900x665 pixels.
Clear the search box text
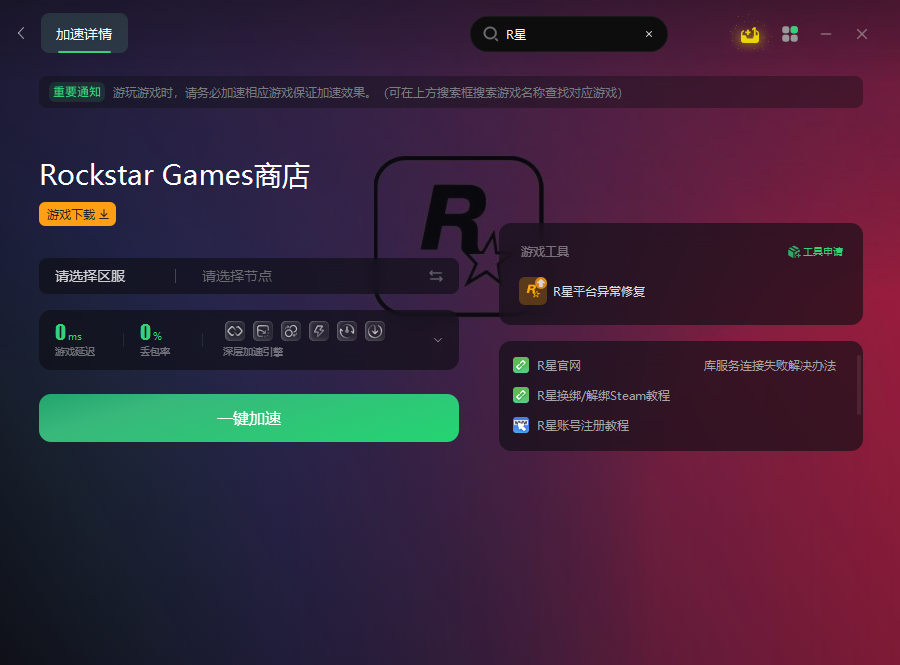tap(649, 34)
